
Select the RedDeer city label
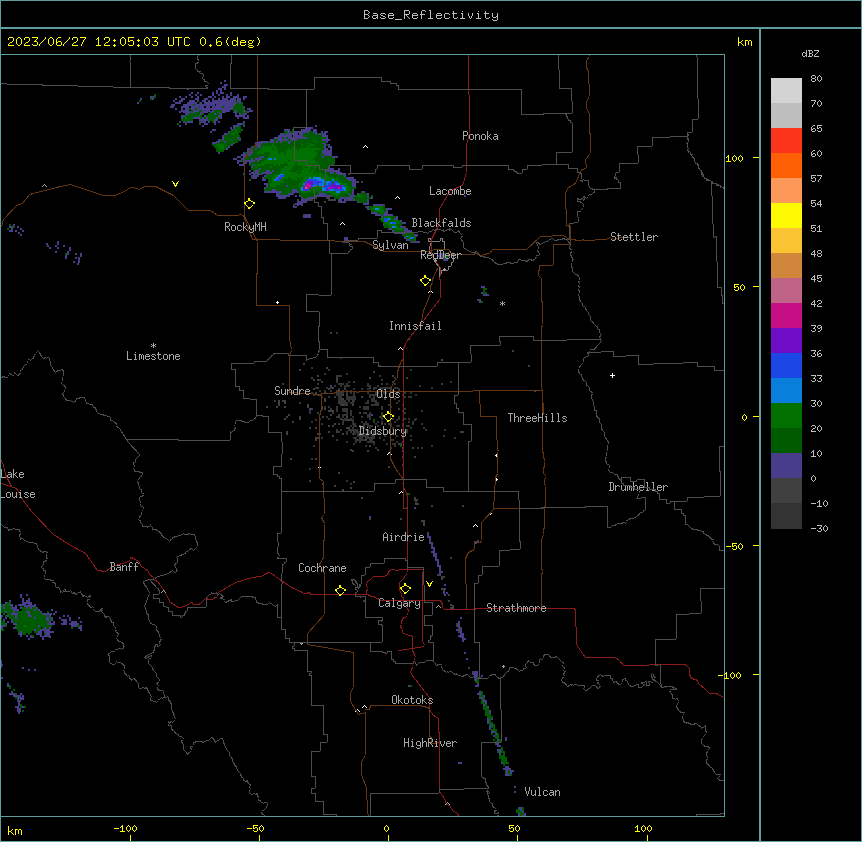click(x=440, y=255)
